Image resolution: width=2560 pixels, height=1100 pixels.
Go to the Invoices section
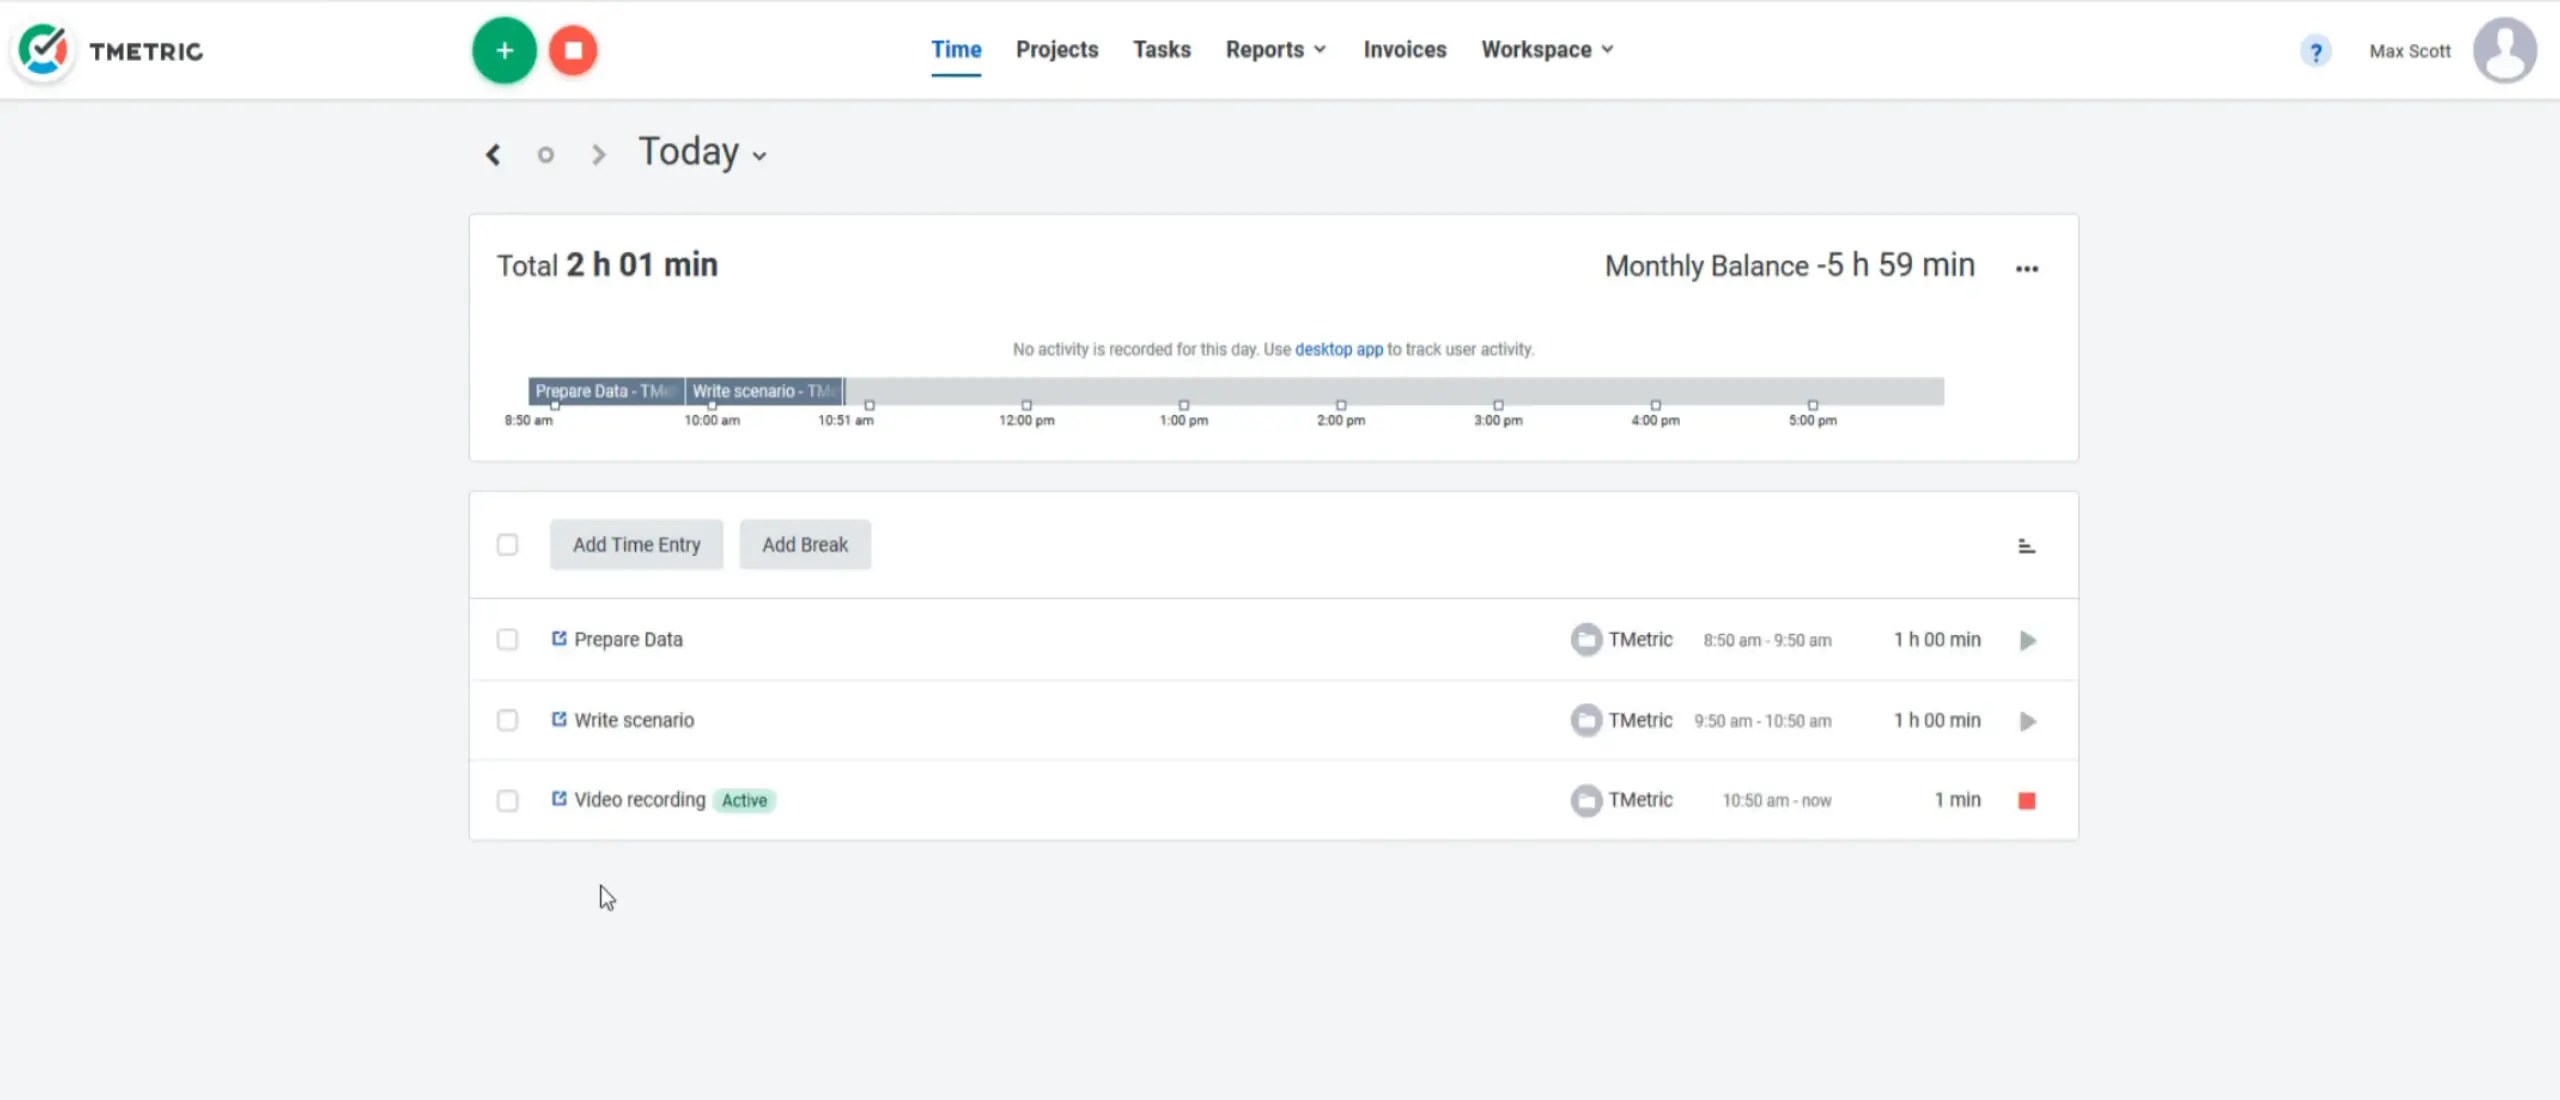click(1404, 49)
